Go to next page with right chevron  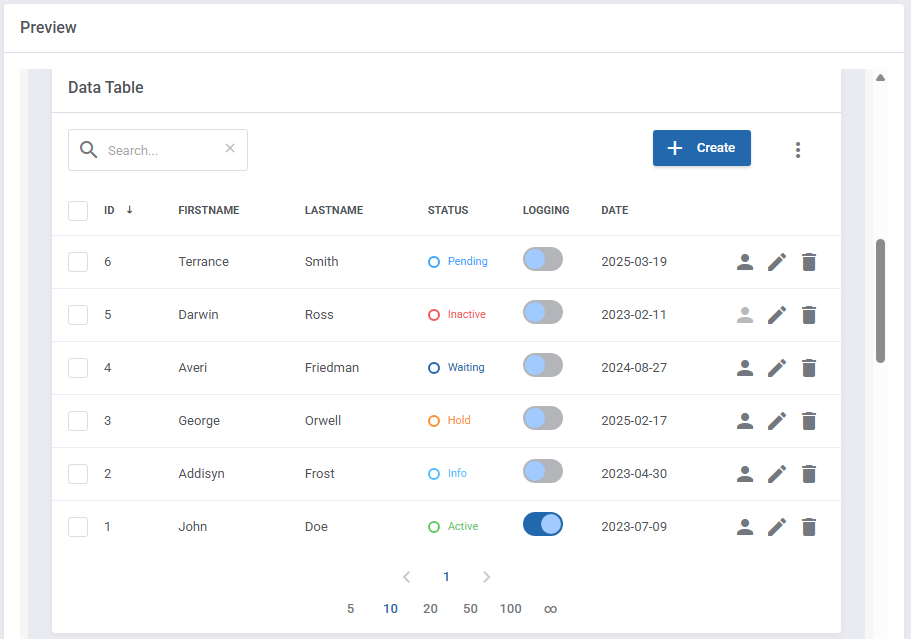tap(487, 577)
